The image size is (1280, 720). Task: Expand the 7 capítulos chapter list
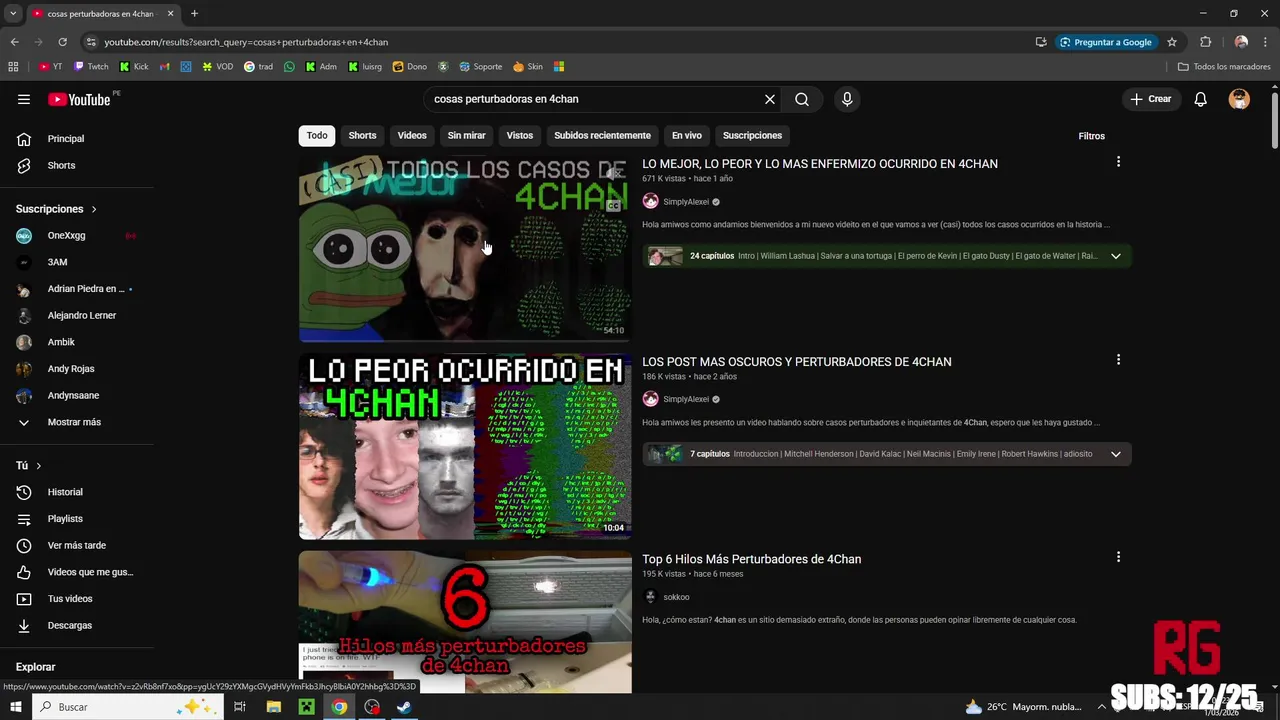click(x=1116, y=454)
